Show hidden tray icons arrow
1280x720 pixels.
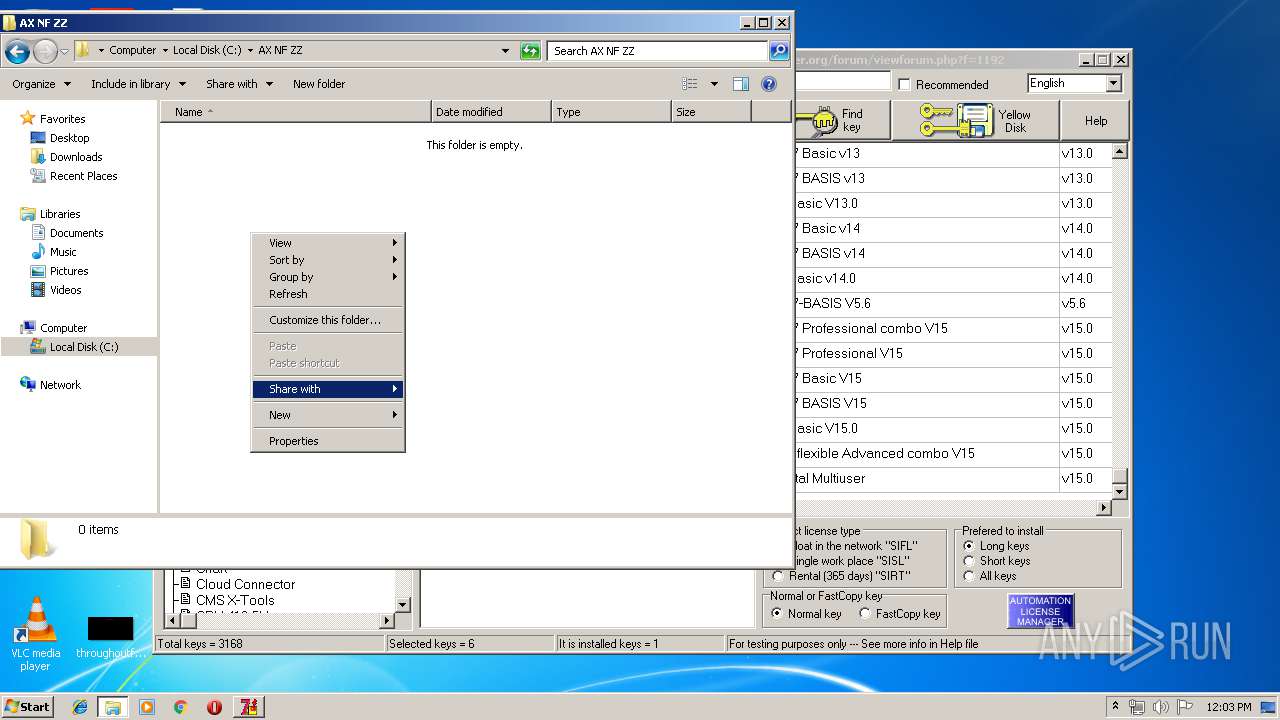pos(1116,707)
